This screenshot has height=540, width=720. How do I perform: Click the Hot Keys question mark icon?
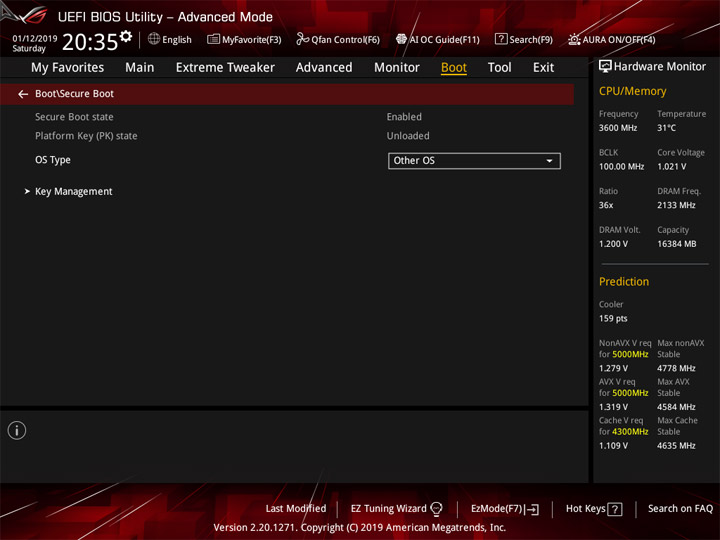(615, 509)
